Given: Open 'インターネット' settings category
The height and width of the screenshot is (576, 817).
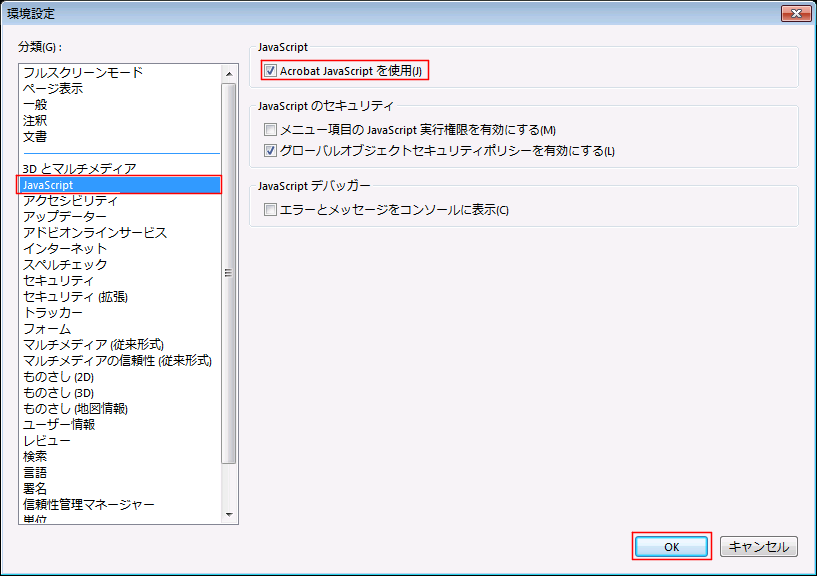Looking at the screenshot, I should pyautogui.click(x=65, y=249).
